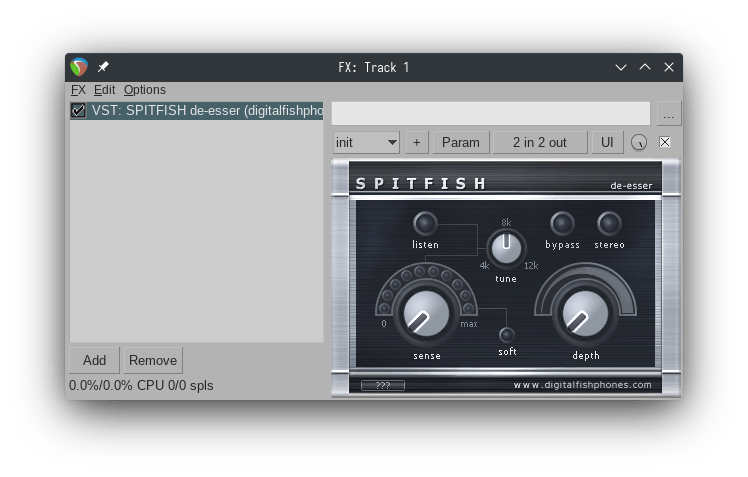Click the Remove FX button
748x477 pixels.
pos(153,360)
